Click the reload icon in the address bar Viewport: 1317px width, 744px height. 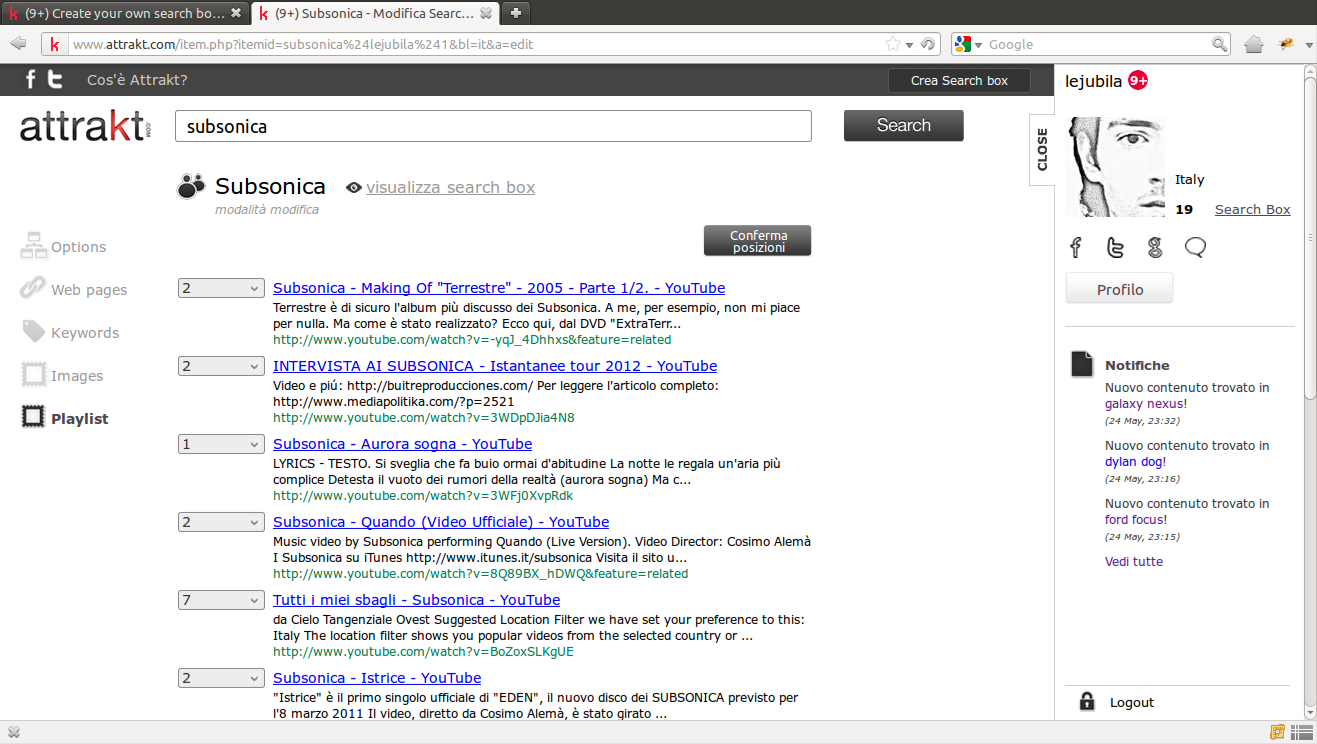tap(928, 44)
